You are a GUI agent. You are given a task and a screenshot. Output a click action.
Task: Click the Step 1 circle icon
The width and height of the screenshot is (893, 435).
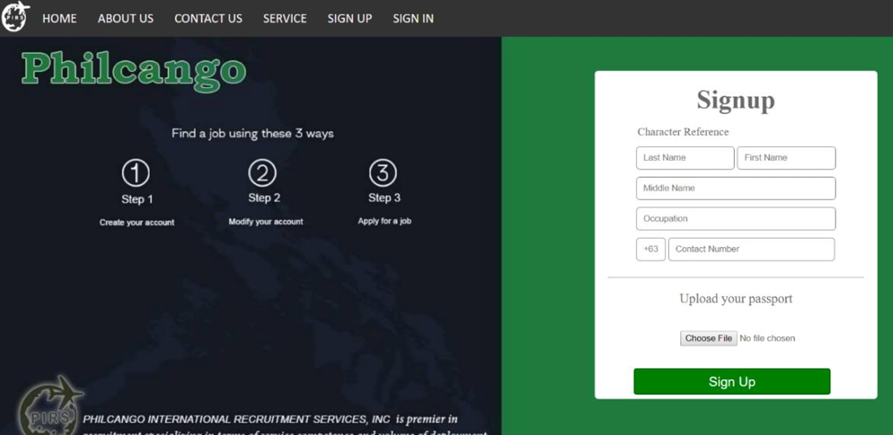136,173
